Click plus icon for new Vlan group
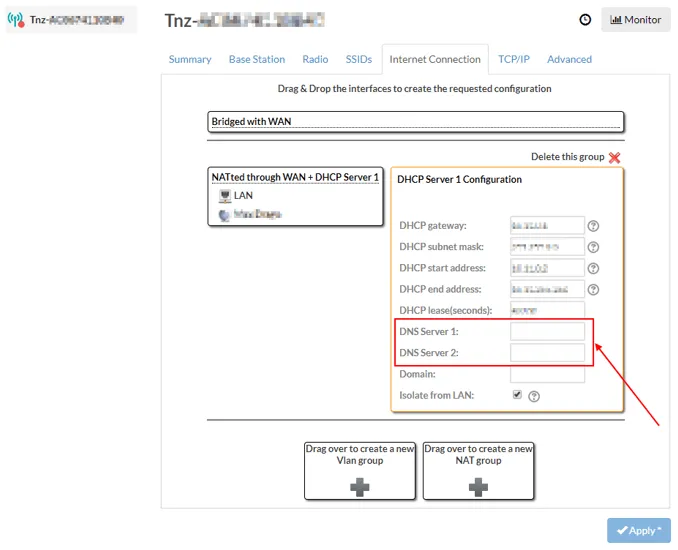Viewport: 678px width, 550px height. point(360,487)
